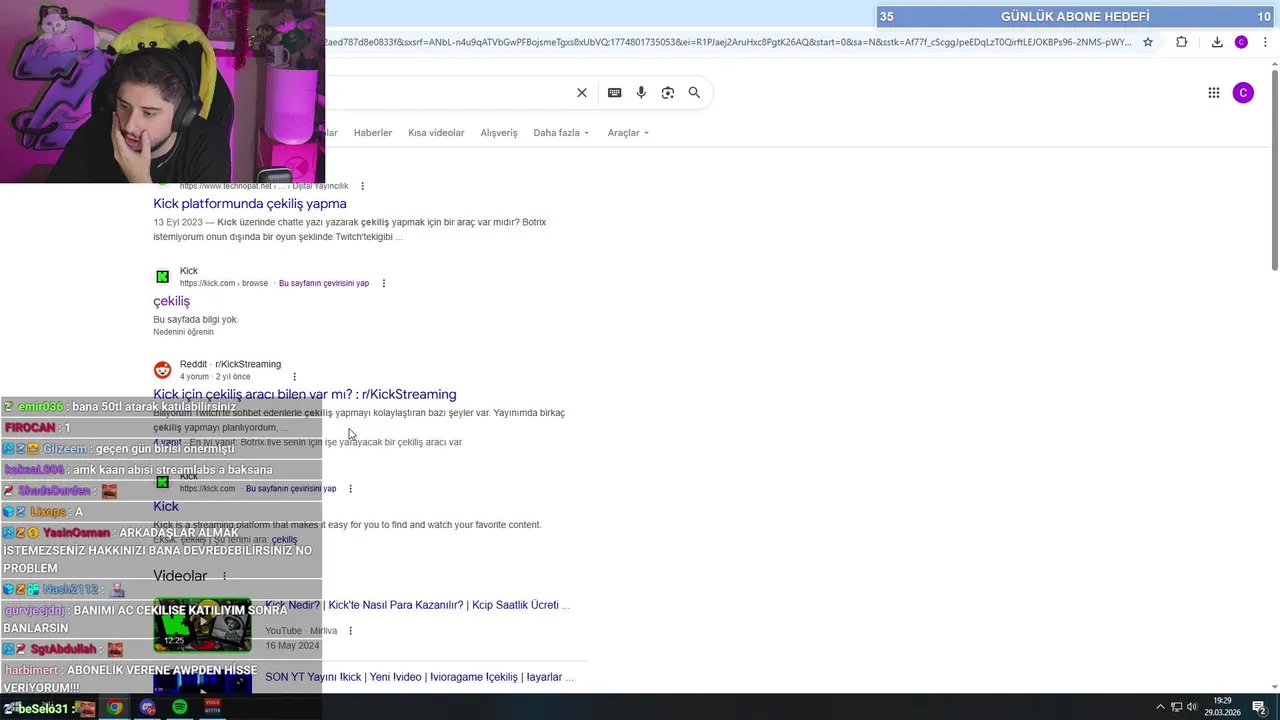Open the on-screen keyboard input tool
Image resolution: width=1280 pixels, height=720 pixels.
point(614,93)
